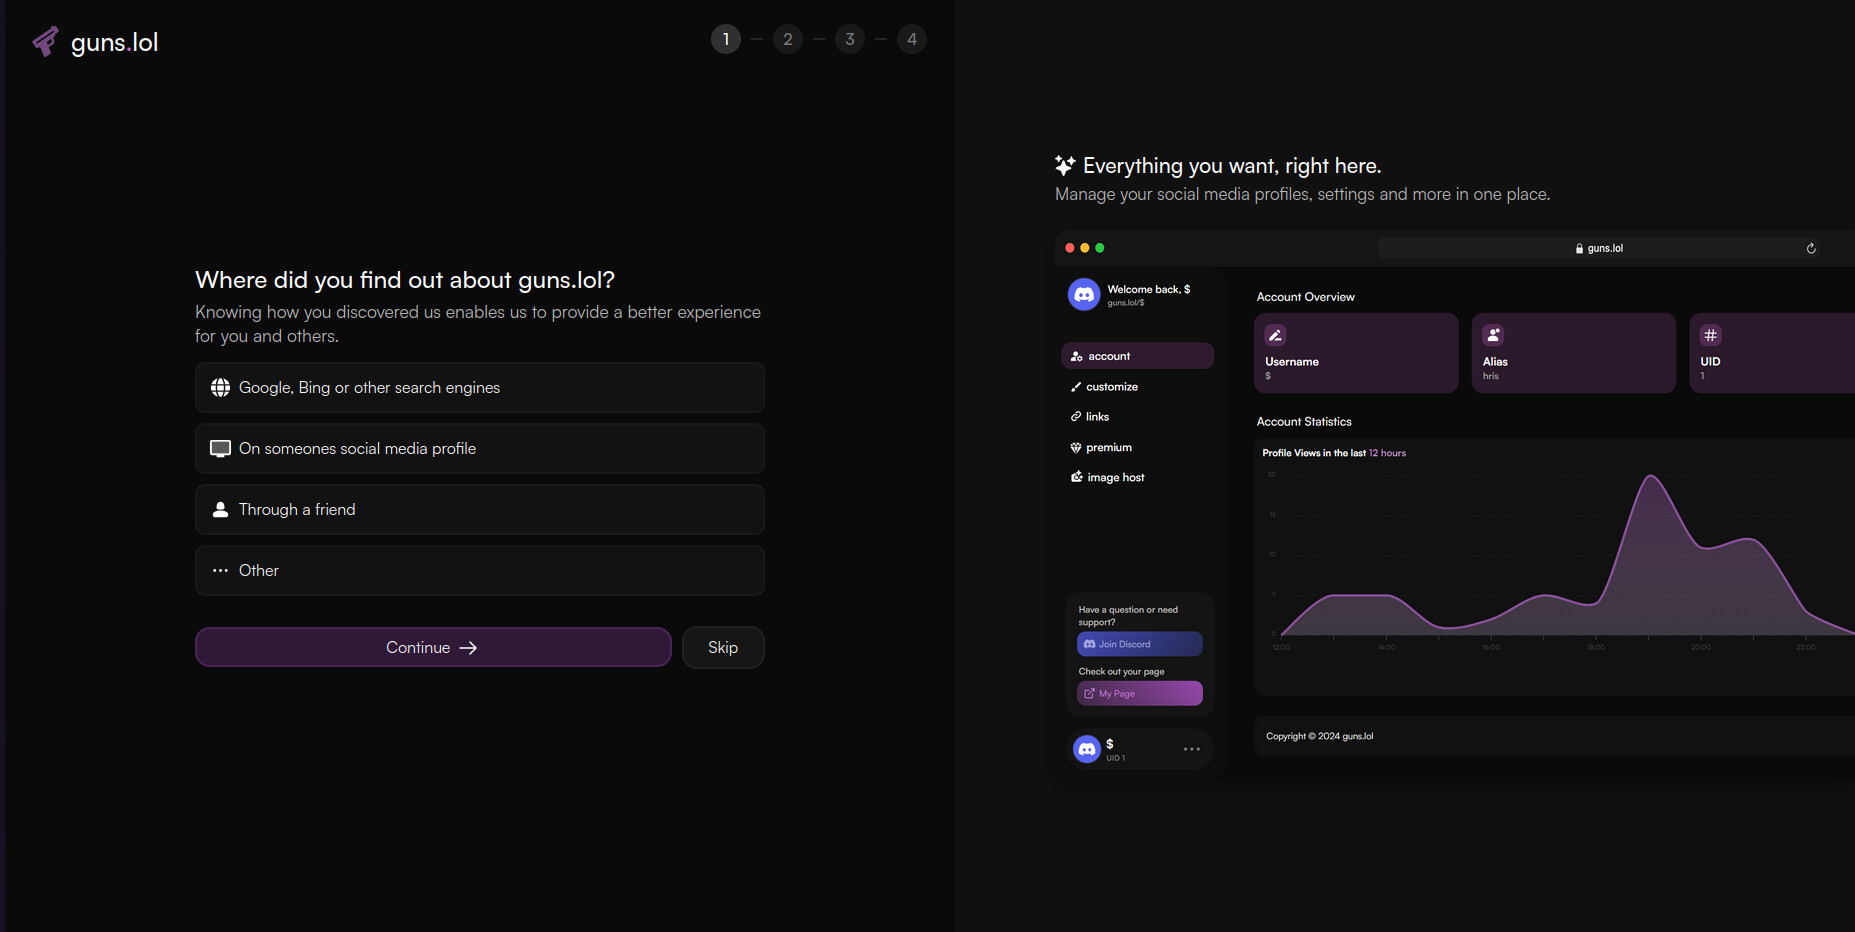
Task: Click the Discord avatar beside Welcome back
Action: pos(1084,295)
